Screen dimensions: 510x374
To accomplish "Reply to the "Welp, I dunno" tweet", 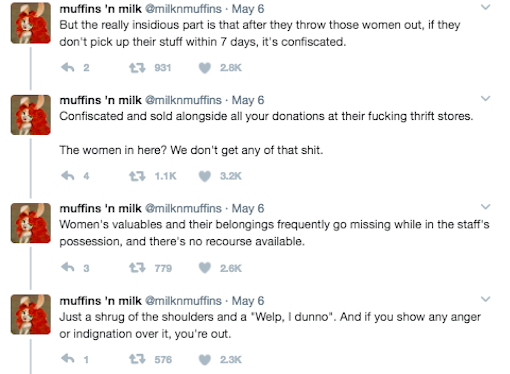I will (x=68, y=359).
